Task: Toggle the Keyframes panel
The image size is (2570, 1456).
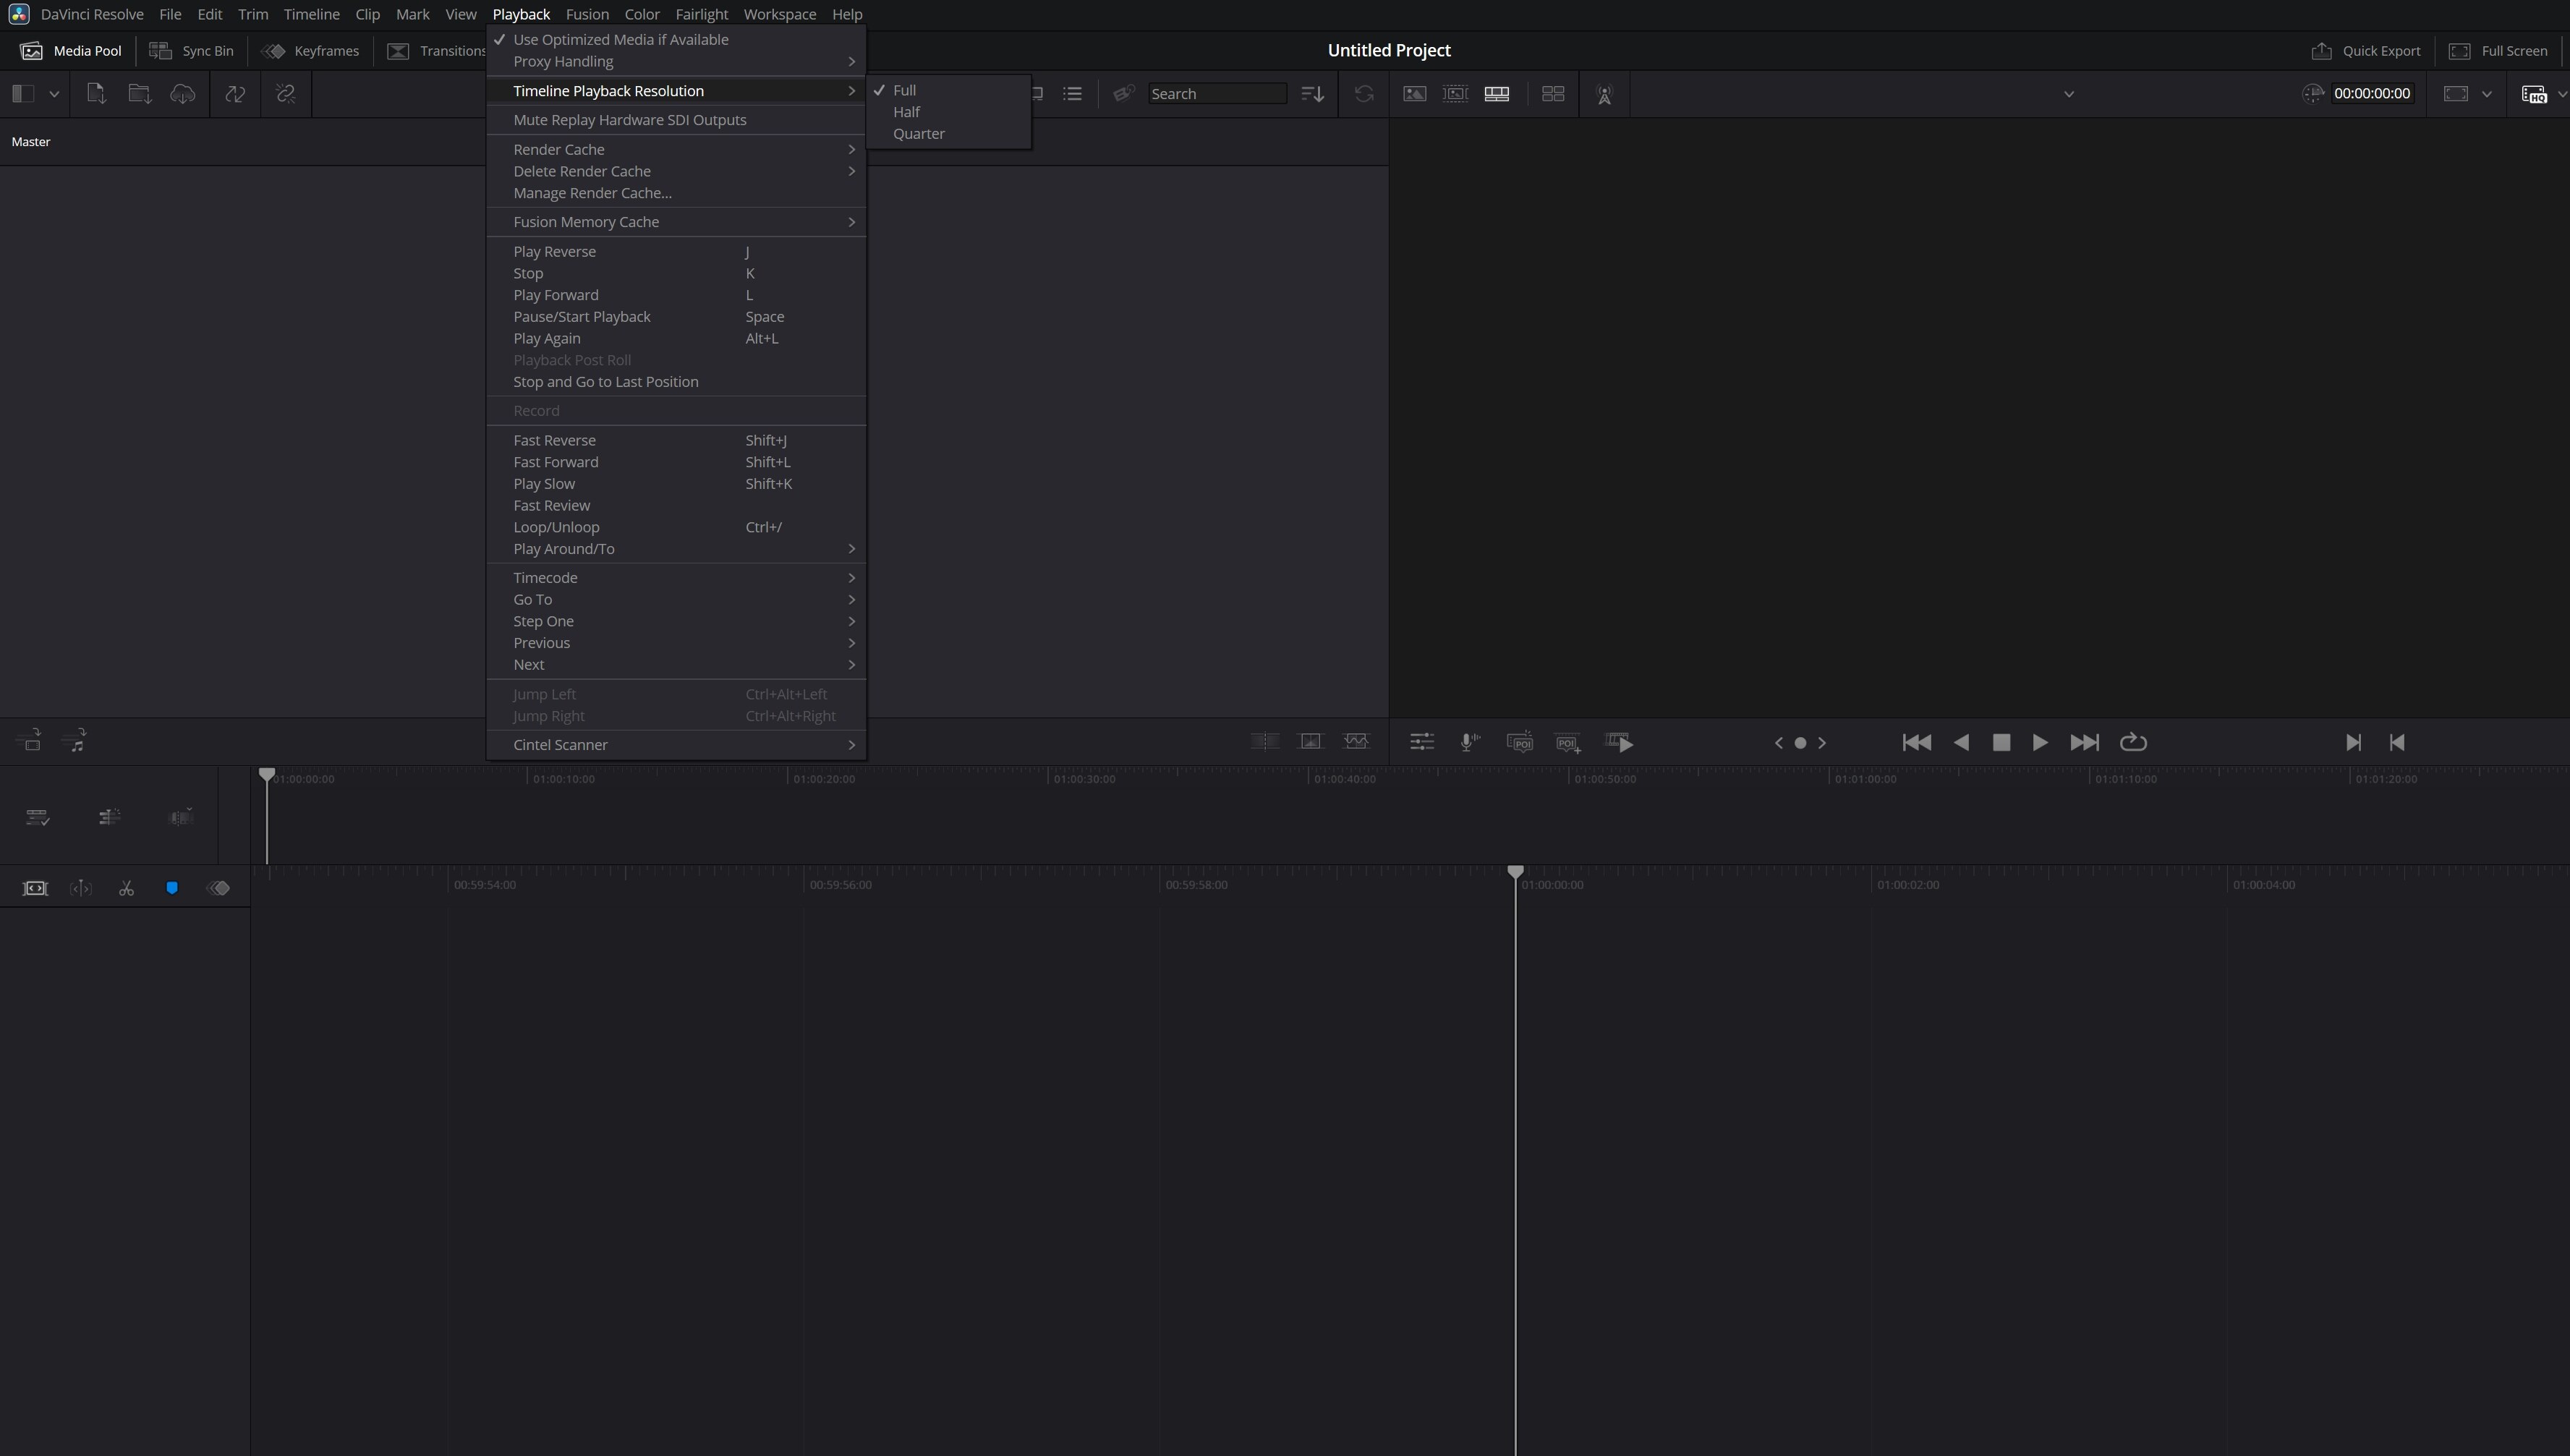Action: coord(311,51)
